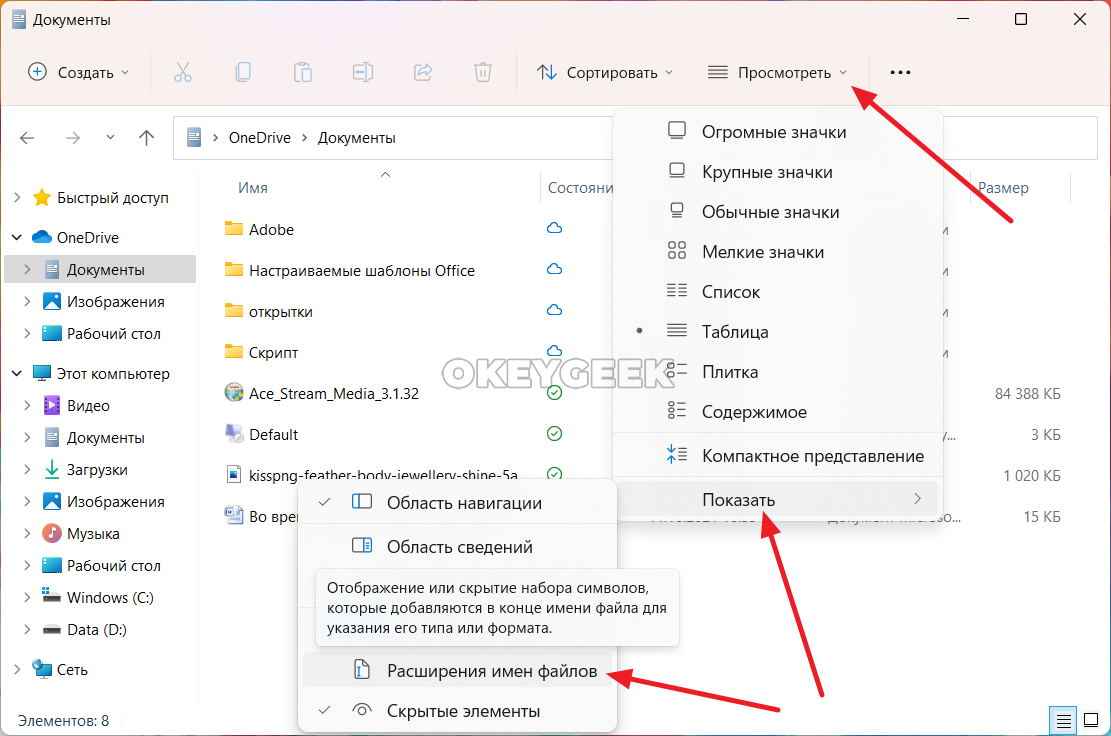Click the Default file icon

pyautogui.click(x=234, y=434)
